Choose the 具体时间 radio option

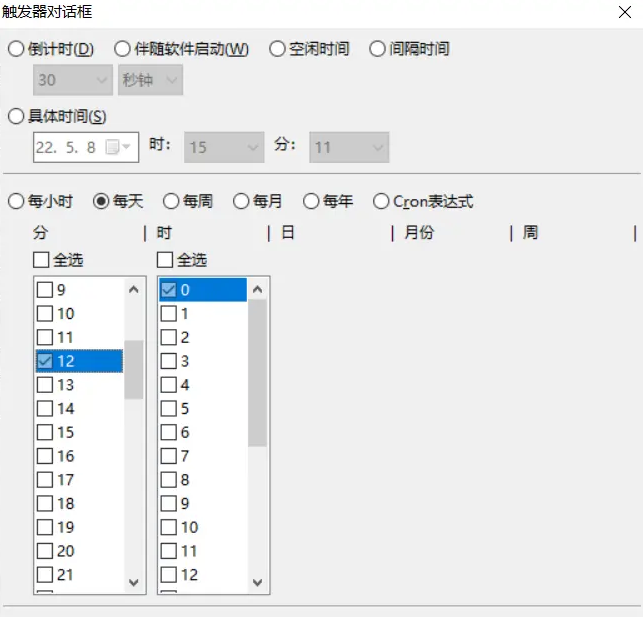(16, 117)
